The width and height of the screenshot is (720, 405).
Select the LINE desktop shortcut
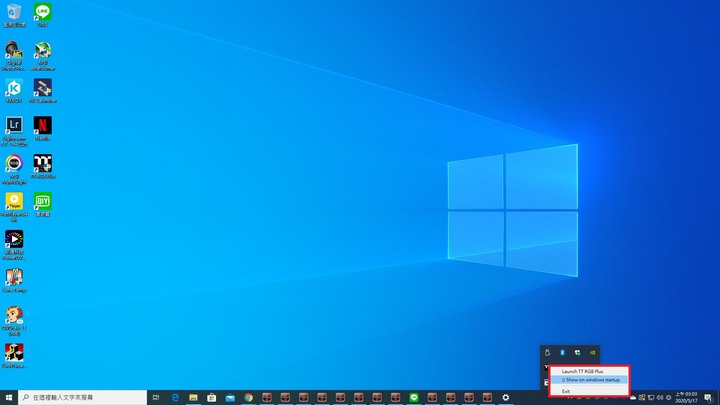pos(43,15)
